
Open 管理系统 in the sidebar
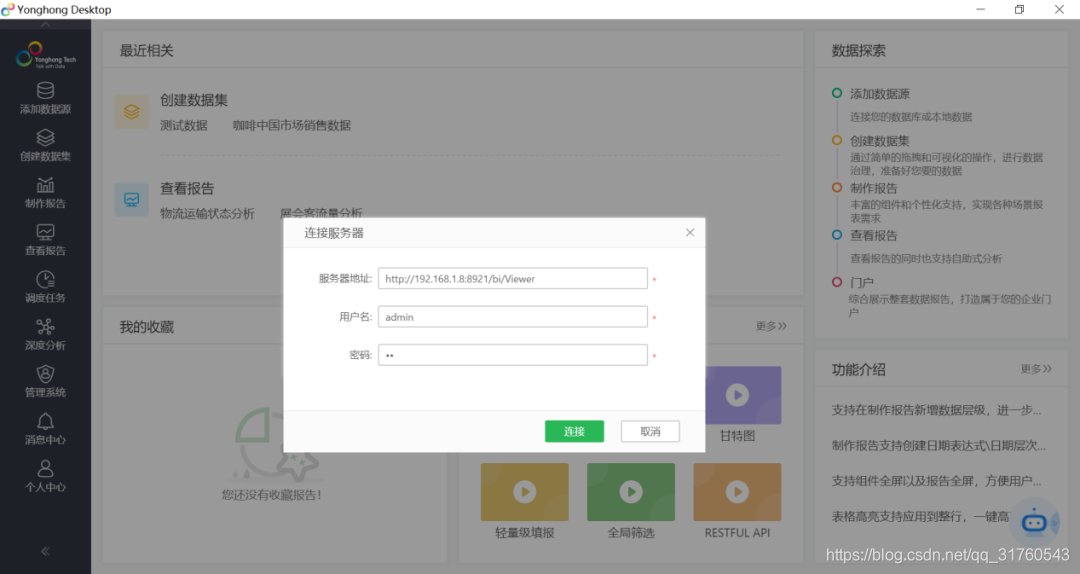coord(45,382)
